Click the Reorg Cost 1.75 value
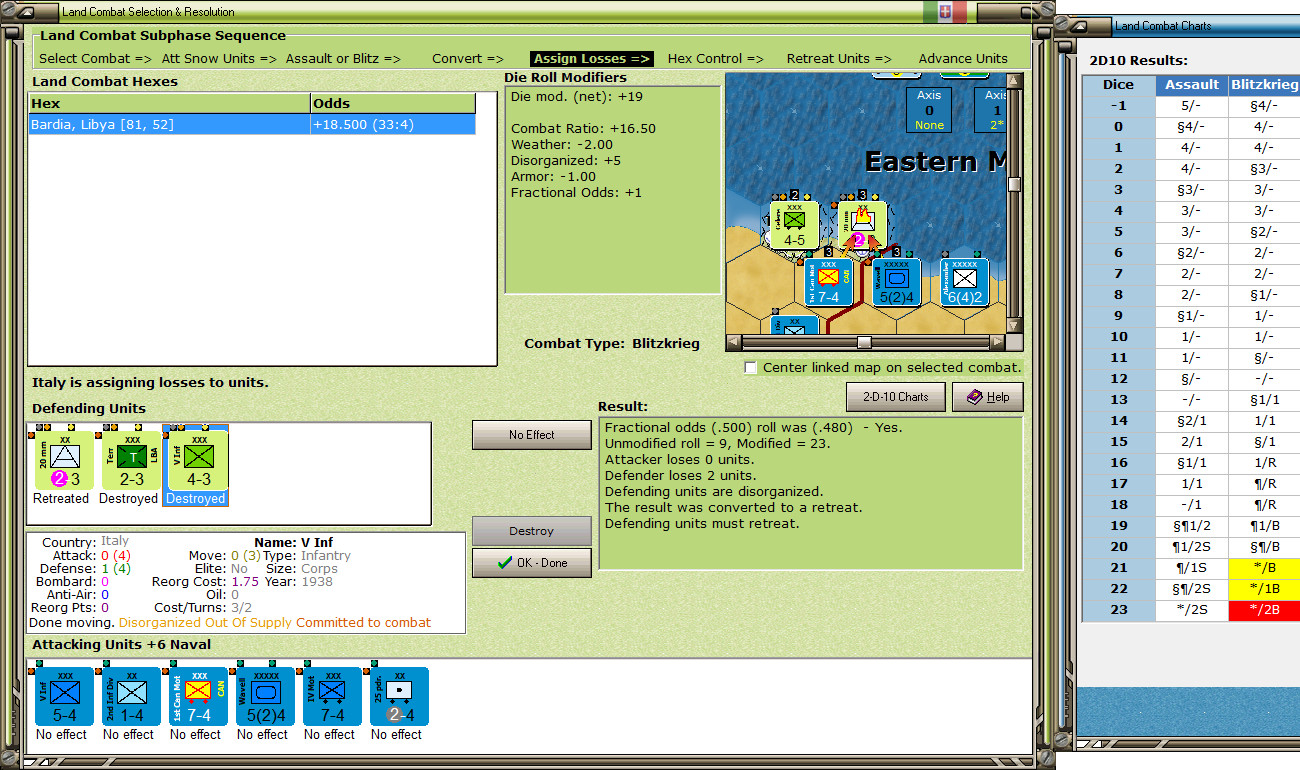Screen dimensions: 1300x770 click(245, 581)
